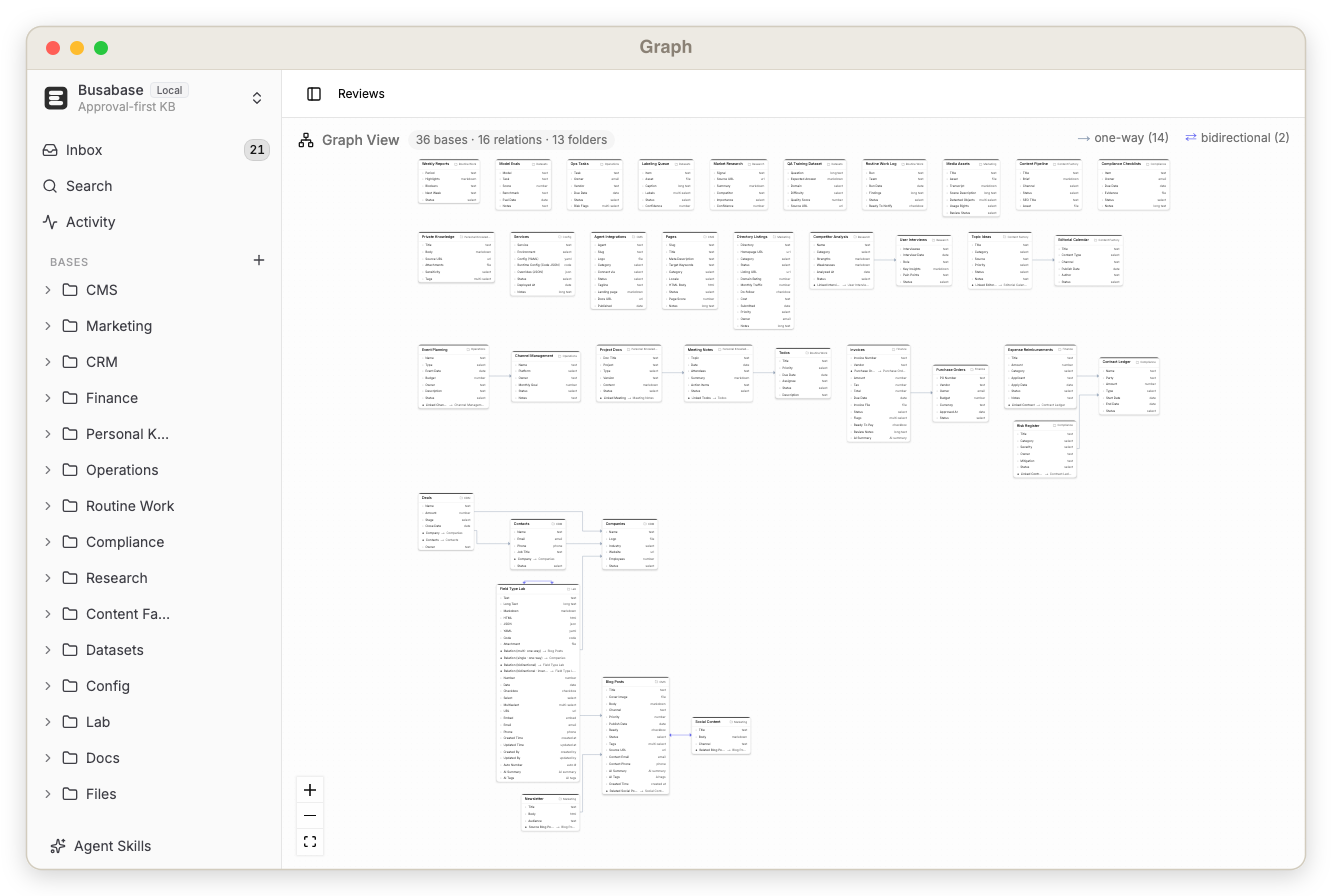
Task: Toggle the sidebar panel icon
Action: [x=314, y=94]
